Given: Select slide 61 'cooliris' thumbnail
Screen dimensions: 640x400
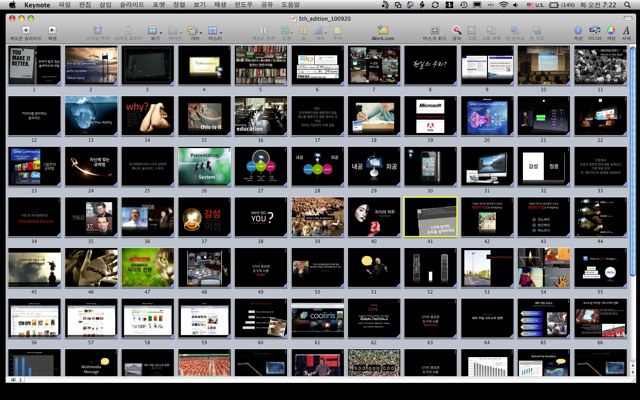Looking at the screenshot, I should coord(318,318).
